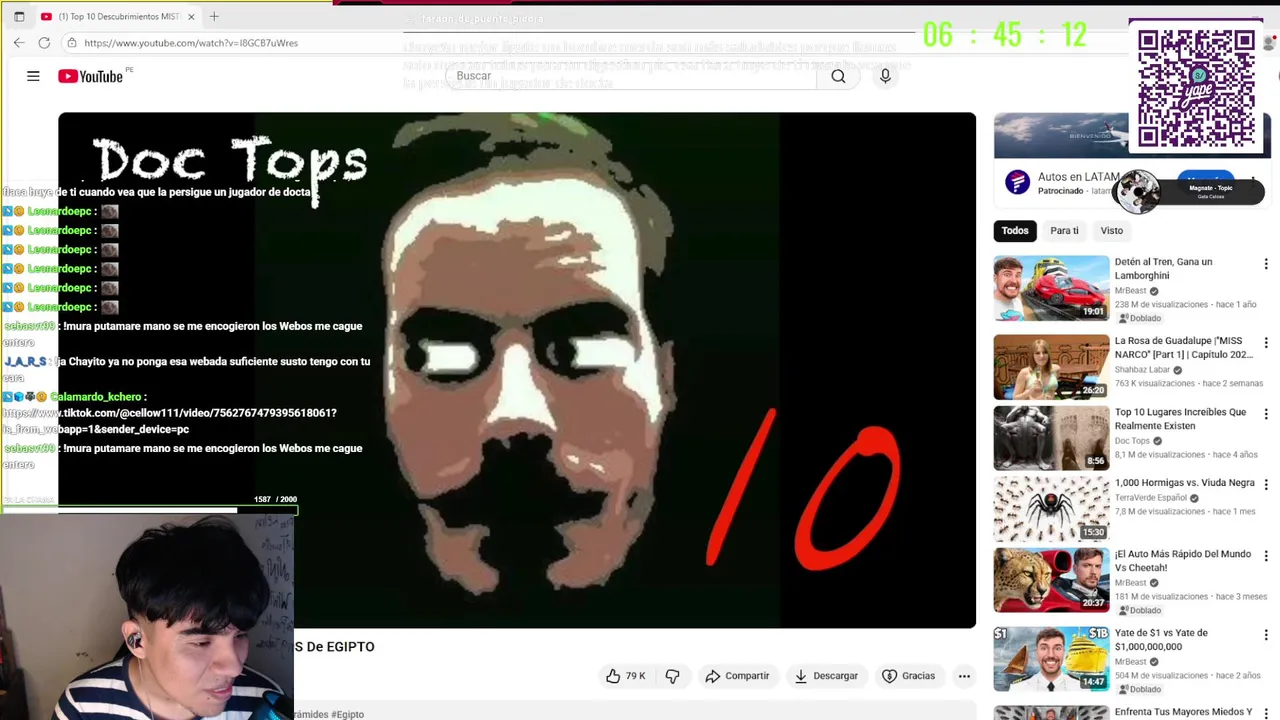The width and height of the screenshot is (1280, 720).
Task: Go back with the browser back arrow
Action: pyautogui.click(x=19, y=43)
